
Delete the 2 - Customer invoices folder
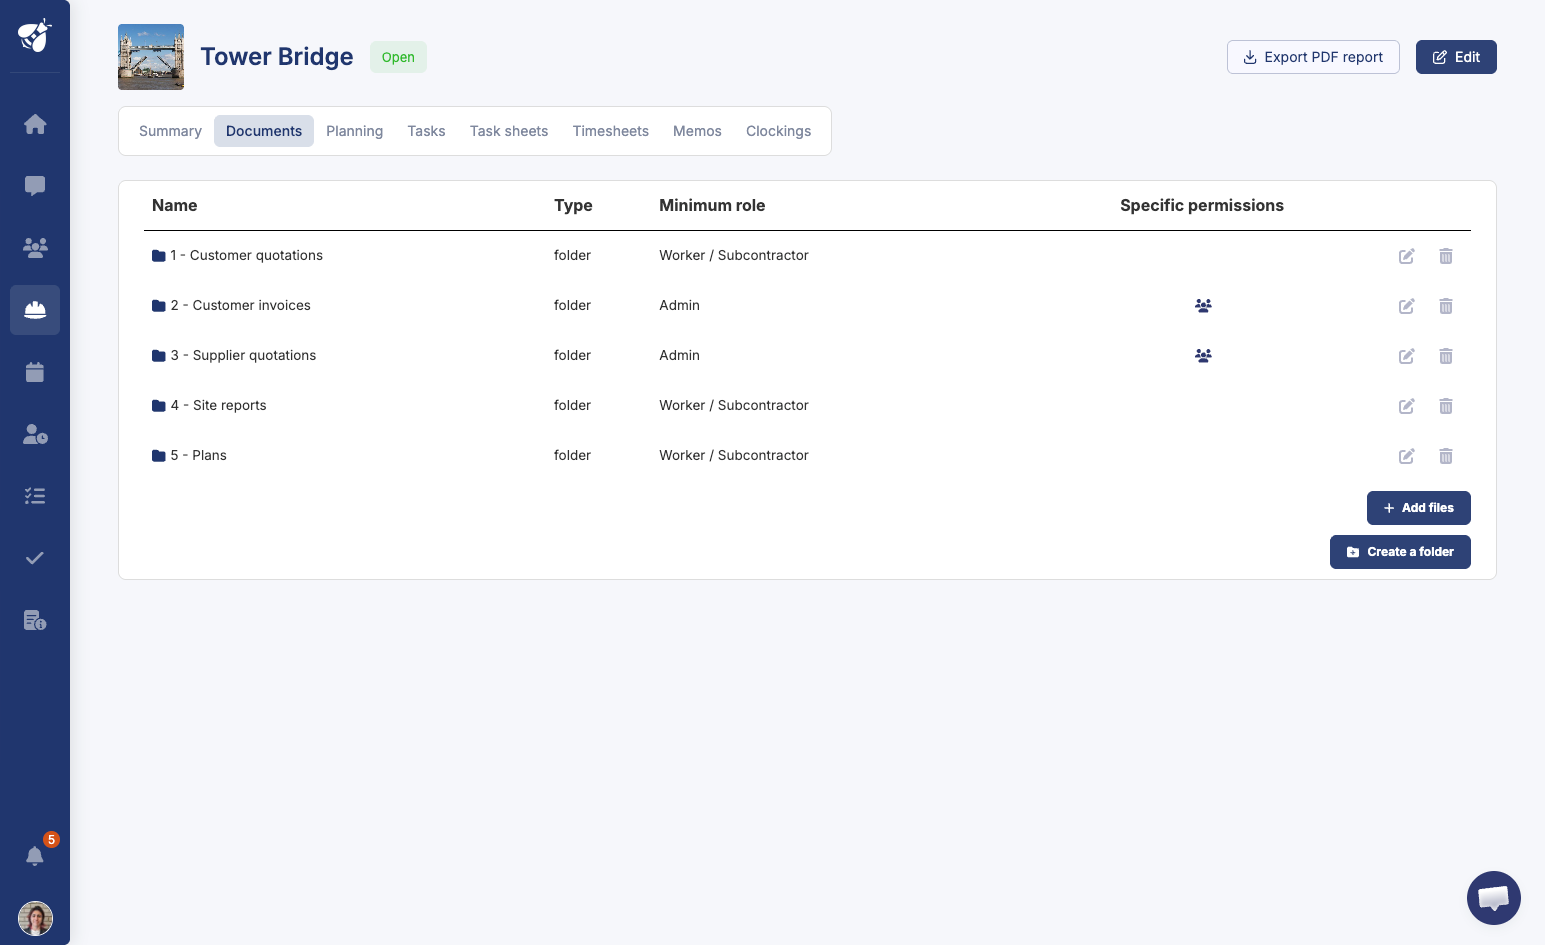1446,306
